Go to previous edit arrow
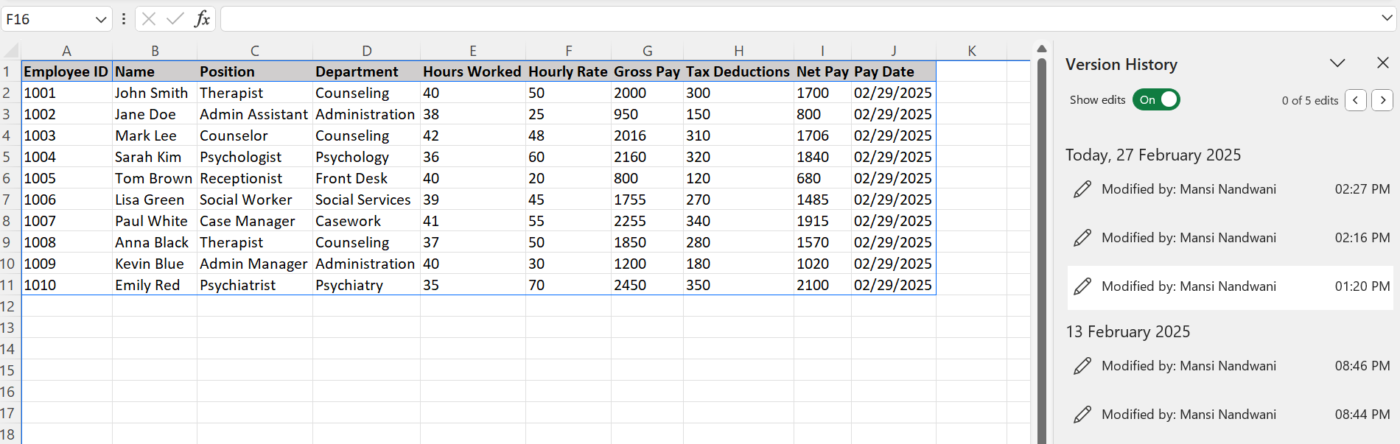Viewport: 1400px width, 444px height. pyautogui.click(x=1356, y=100)
